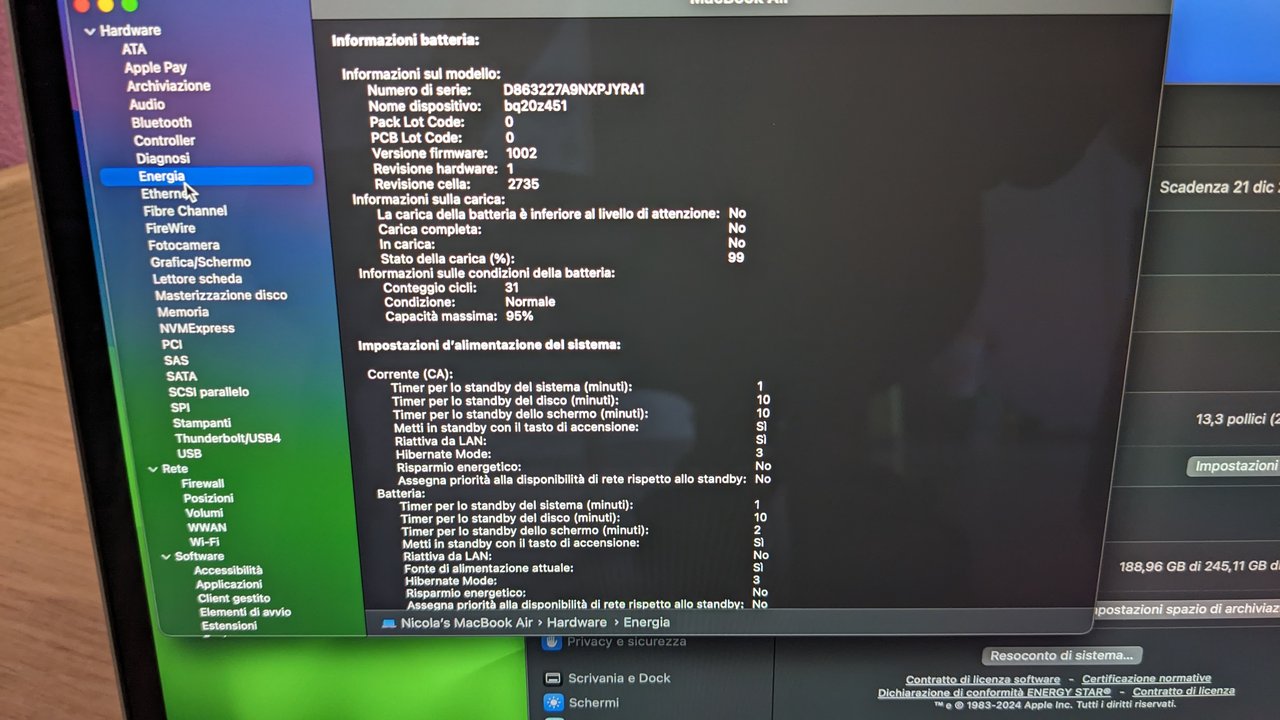Image resolution: width=1280 pixels, height=720 pixels.
Task: Click the green window zoom button
Action: click(129, 4)
